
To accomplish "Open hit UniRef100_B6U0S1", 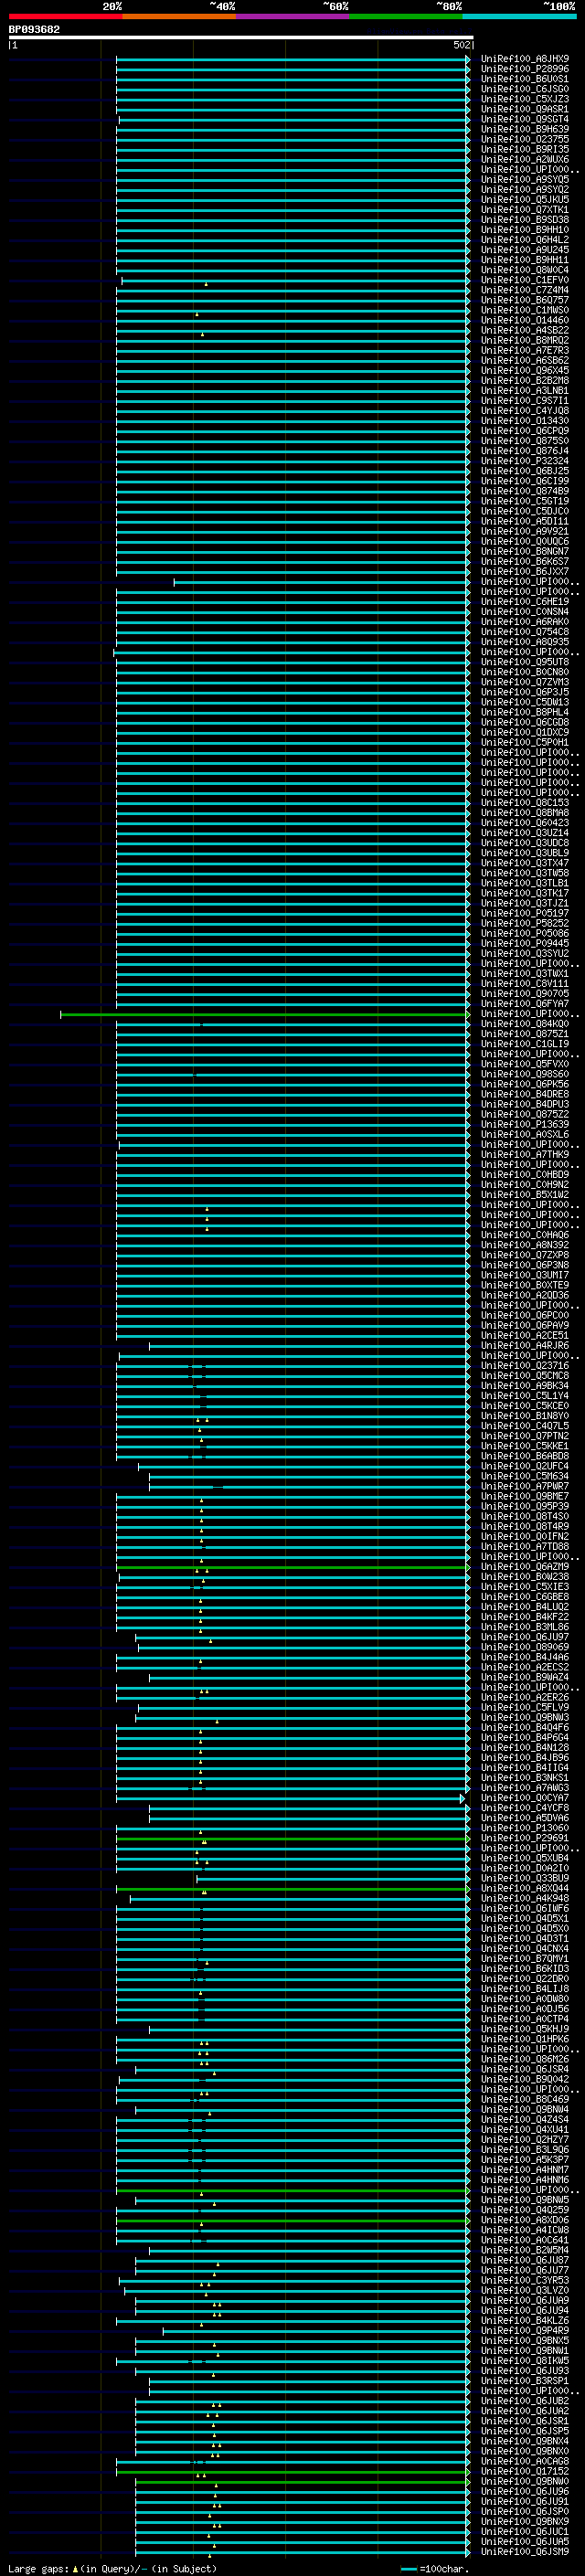I will pos(525,79).
